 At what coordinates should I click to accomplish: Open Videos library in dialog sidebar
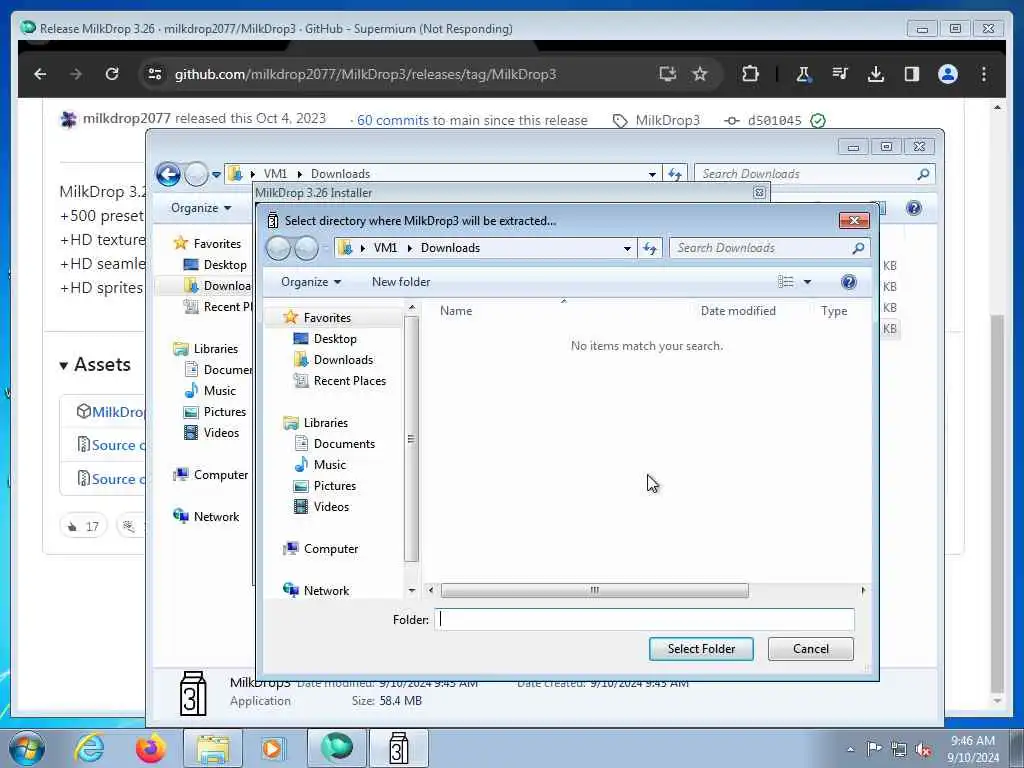pyautogui.click(x=331, y=506)
